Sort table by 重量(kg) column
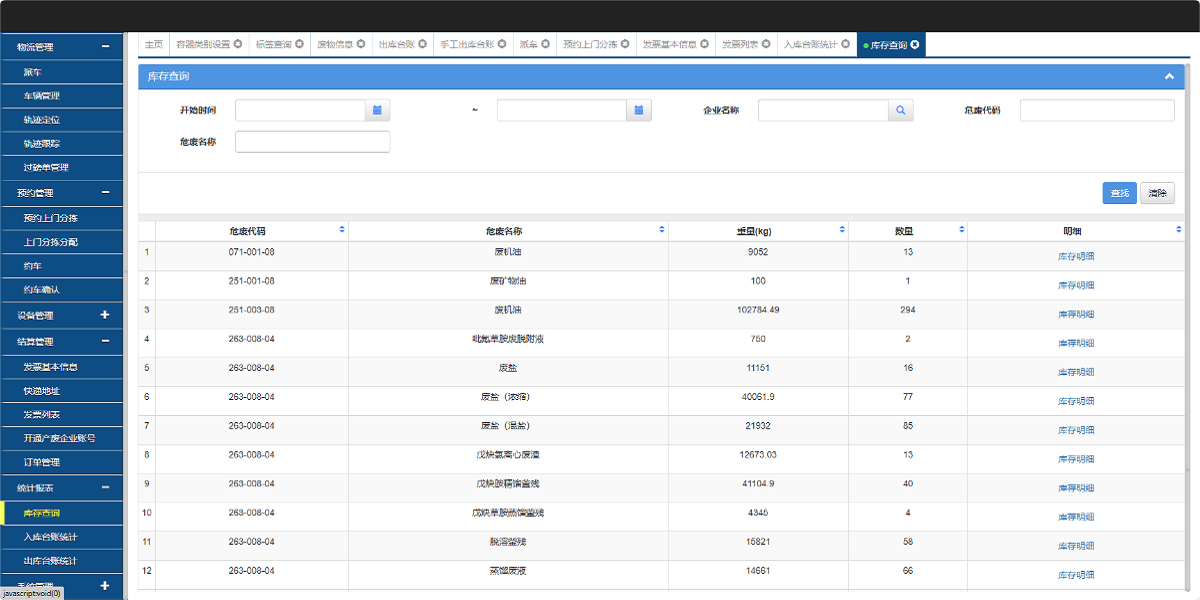This screenshot has width=1200, height=600. click(842, 230)
